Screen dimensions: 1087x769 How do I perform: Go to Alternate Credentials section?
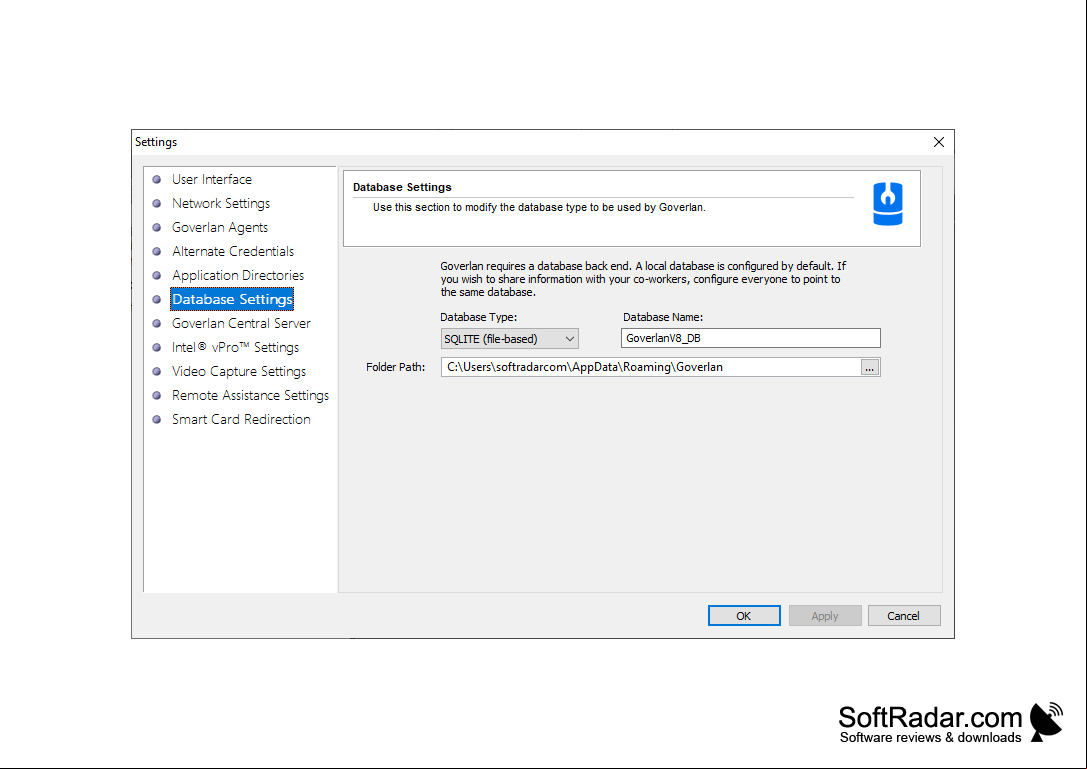233,252
